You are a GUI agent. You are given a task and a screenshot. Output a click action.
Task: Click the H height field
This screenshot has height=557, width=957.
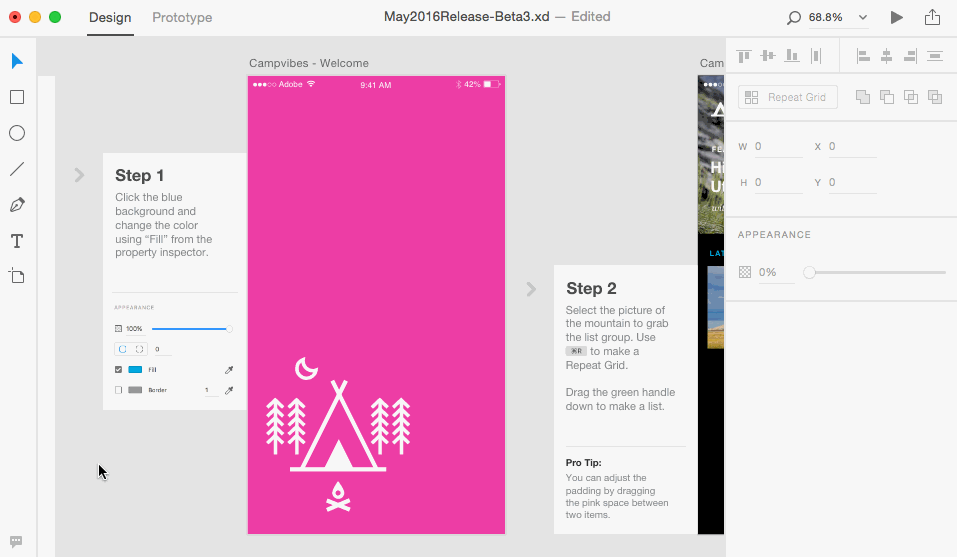coord(778,182)
